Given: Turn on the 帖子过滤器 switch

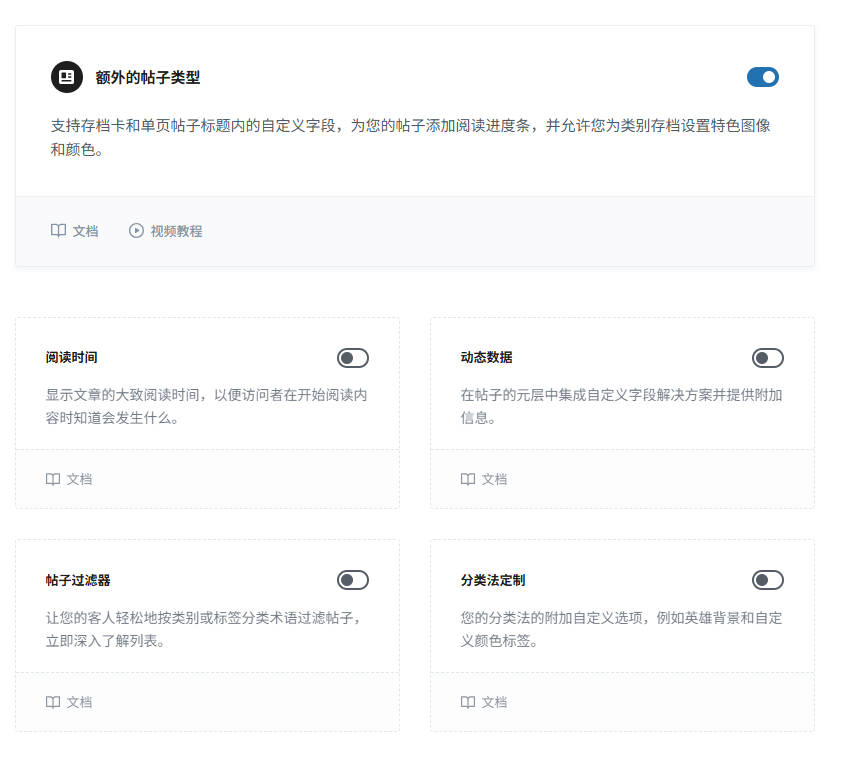Looking at the screenshot, I should [352, 580].
